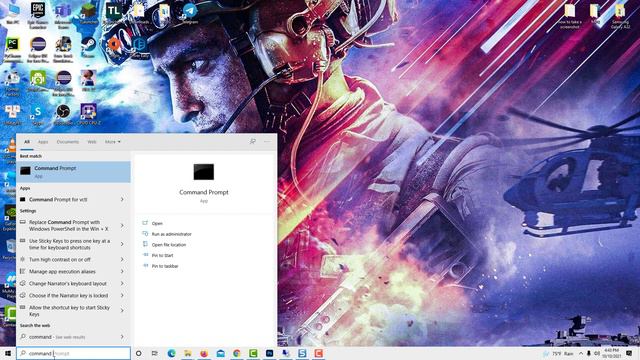
Task: Open Telegram desktop shortcut
Action: coord(190,13)
